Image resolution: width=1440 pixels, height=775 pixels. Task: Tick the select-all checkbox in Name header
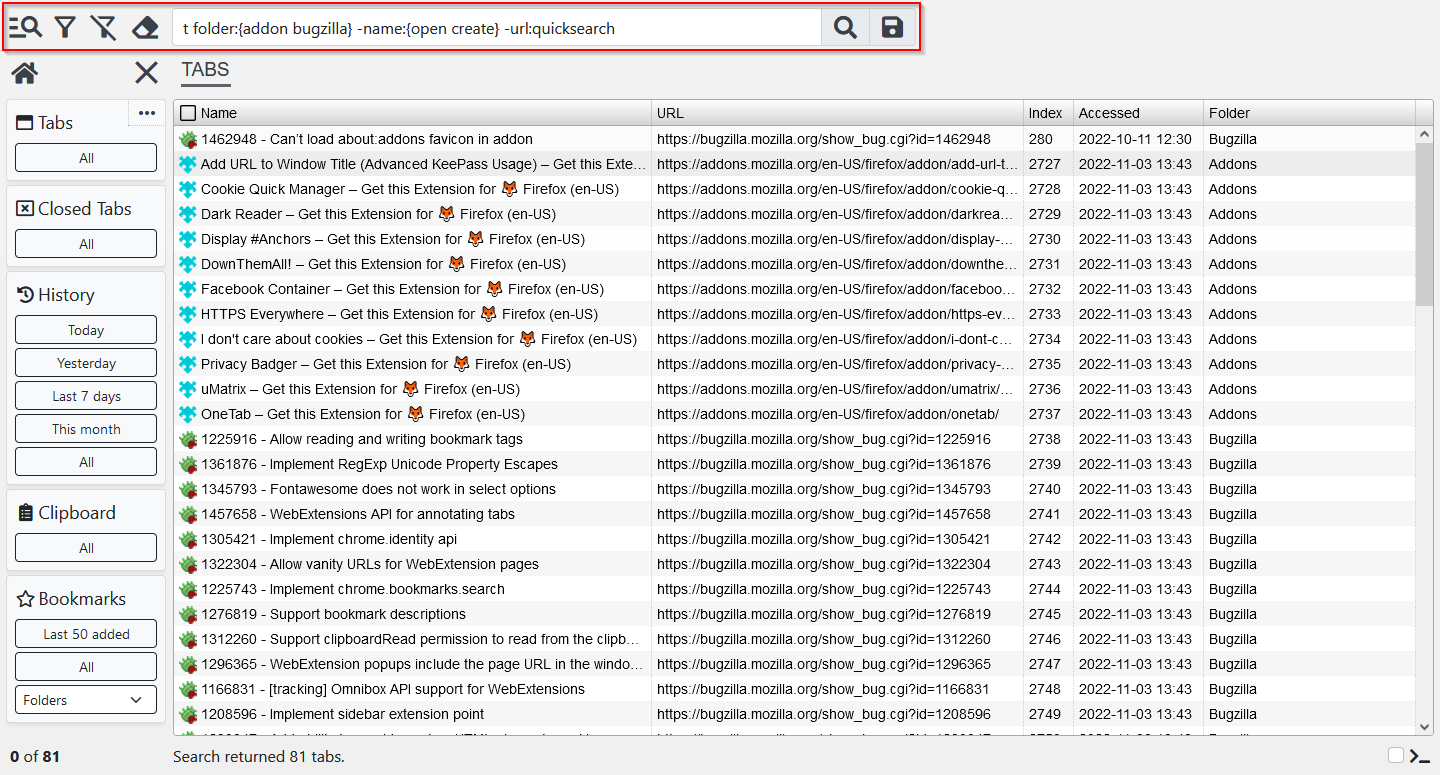[x=188, y=113]
